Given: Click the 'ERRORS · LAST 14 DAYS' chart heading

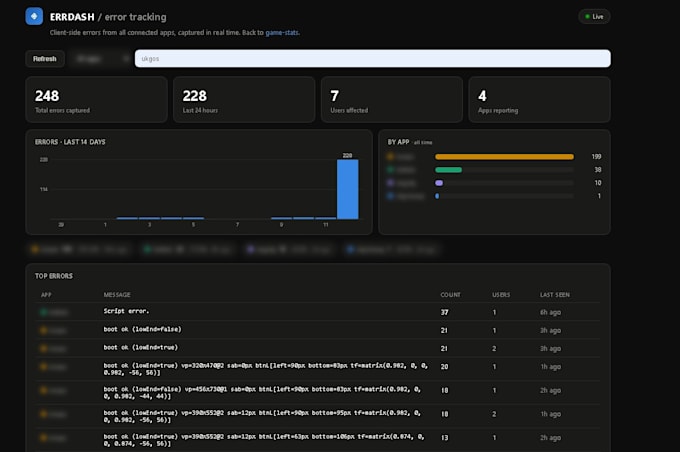Looking at the screenshot, I should click(70, 142).
